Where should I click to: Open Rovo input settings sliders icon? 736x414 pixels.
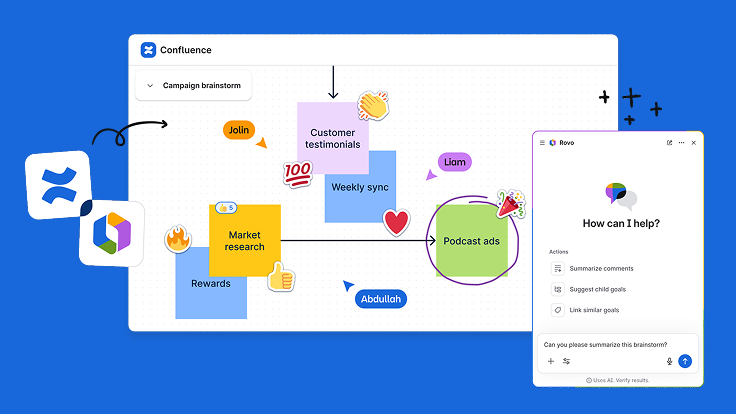coord(567,361)
